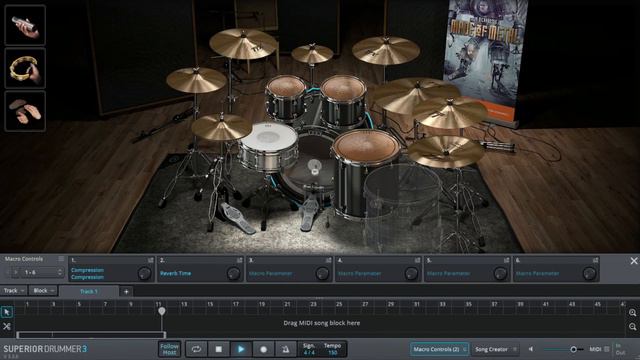Screen dimensions: 640x360
Task: Open settings icon of macro slot 4
Action: click(418, 260)
